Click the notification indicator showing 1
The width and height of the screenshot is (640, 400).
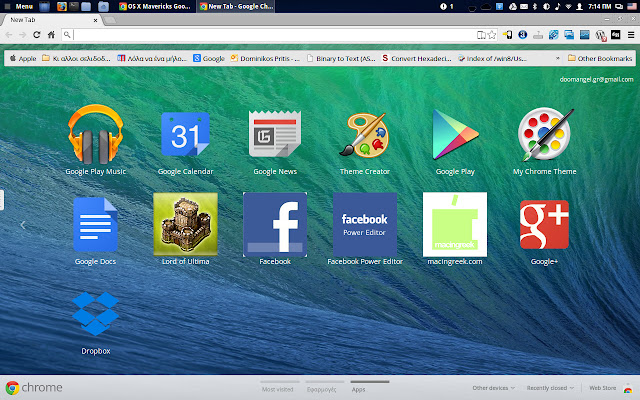[447, 6]
